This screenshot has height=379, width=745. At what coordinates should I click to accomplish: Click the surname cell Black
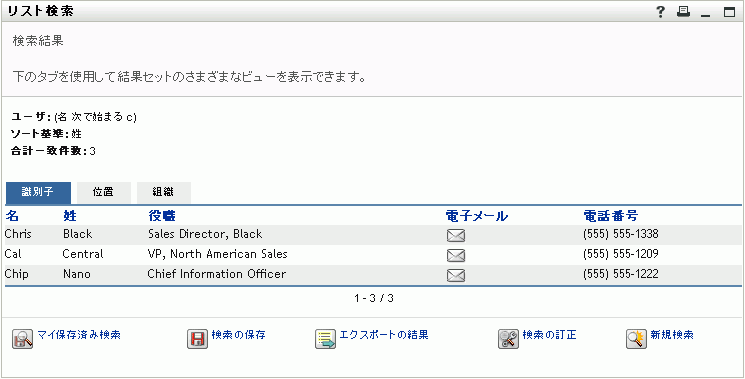[77, 234]
